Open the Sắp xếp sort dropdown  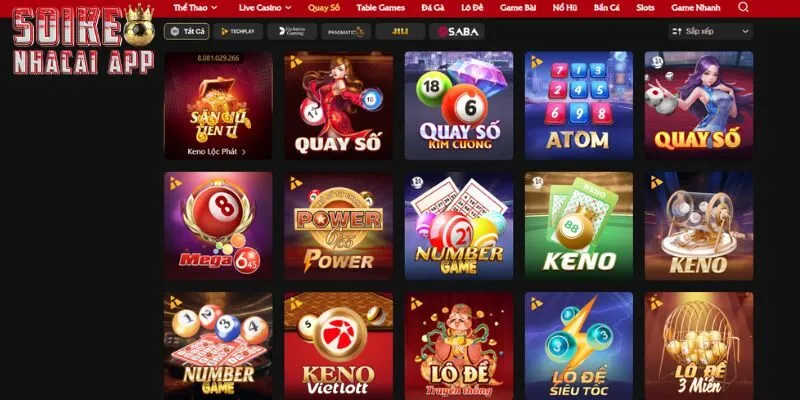point(711,31)
